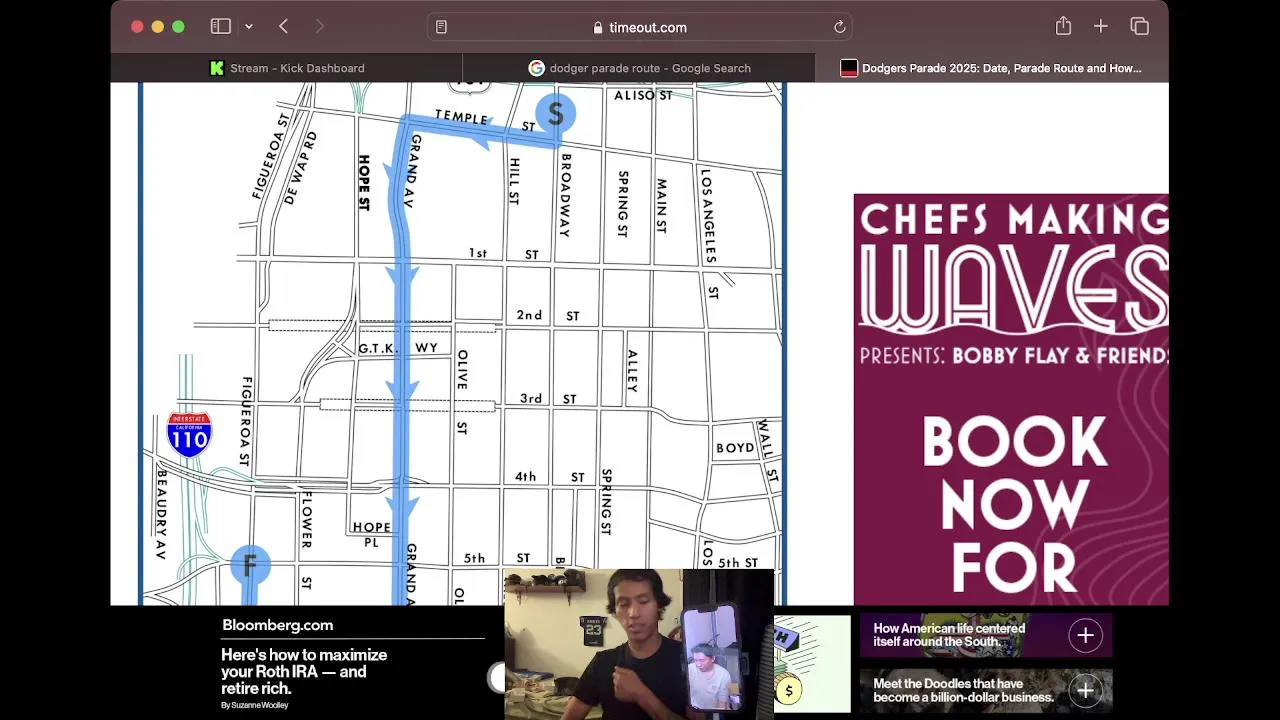1280x720 pixels.
Task: Select the timeout.com address field
Action: 640,27
